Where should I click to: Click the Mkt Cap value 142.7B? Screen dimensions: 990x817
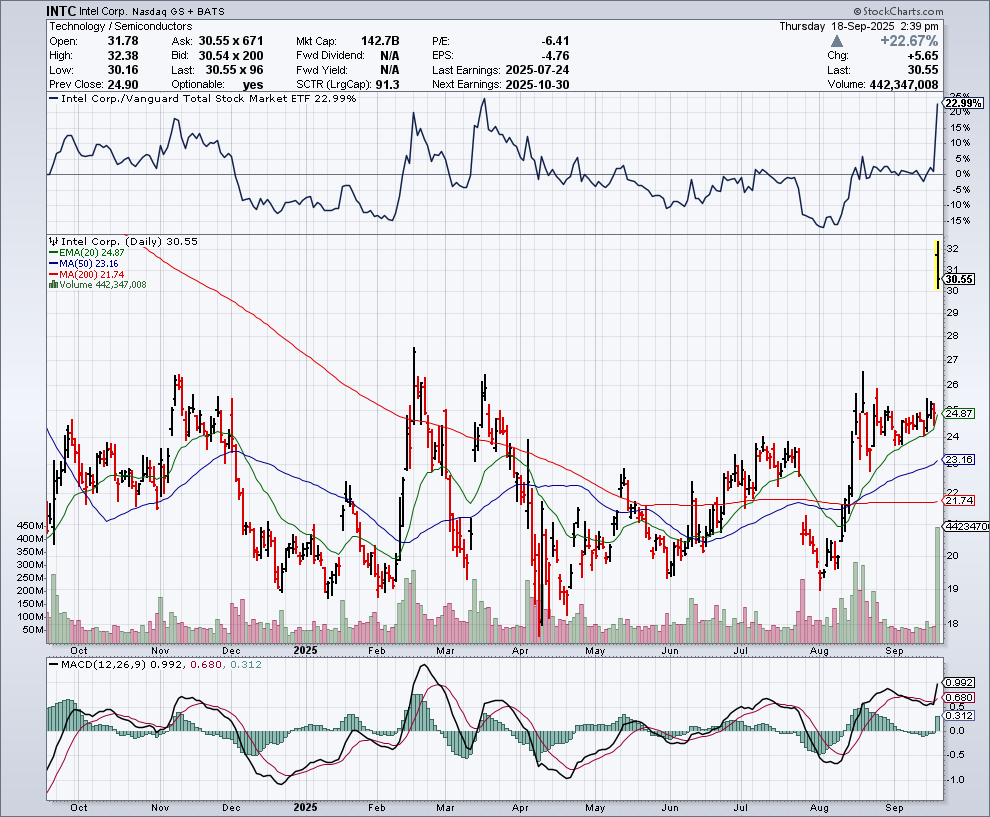pyautogui.click(x=380, y=41)
